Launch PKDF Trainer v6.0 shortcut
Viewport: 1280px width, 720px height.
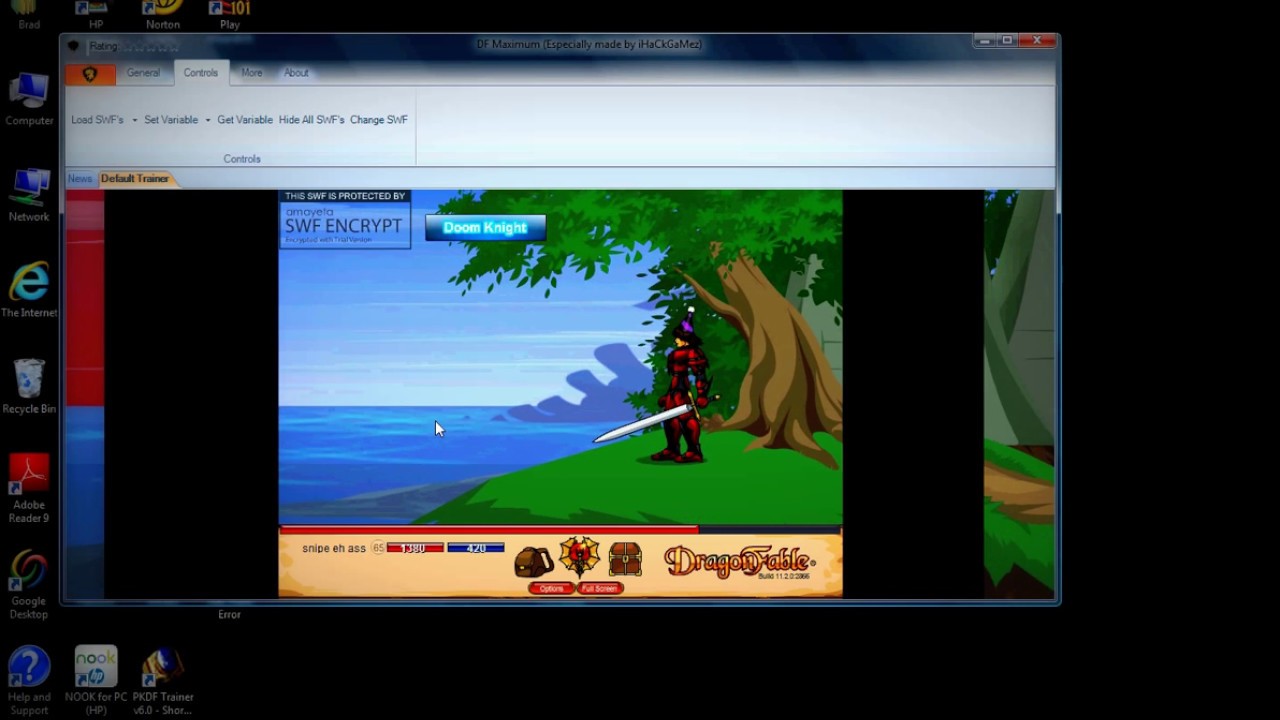coord(163,681)
